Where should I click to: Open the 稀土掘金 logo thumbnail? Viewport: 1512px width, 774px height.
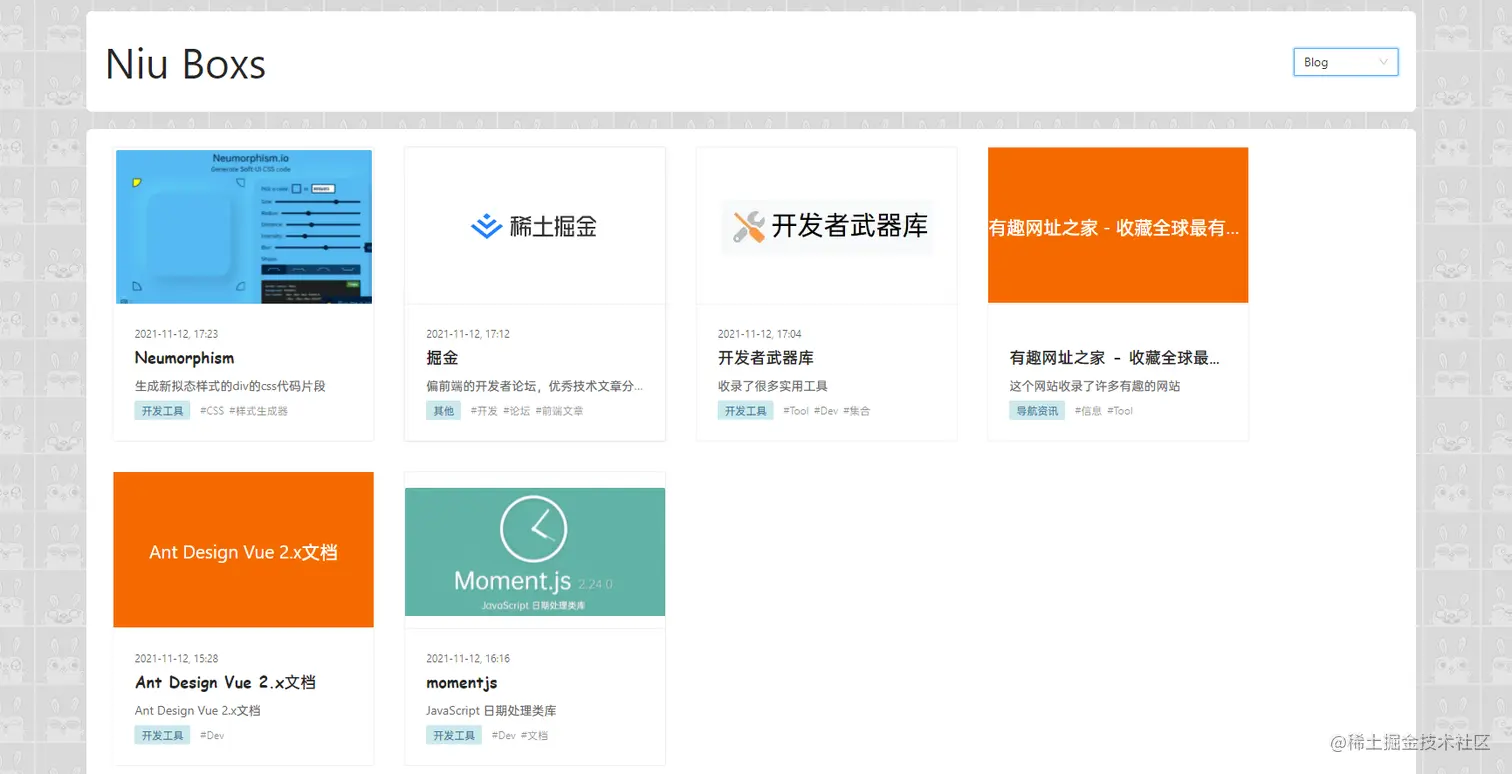tap(535, 226)
